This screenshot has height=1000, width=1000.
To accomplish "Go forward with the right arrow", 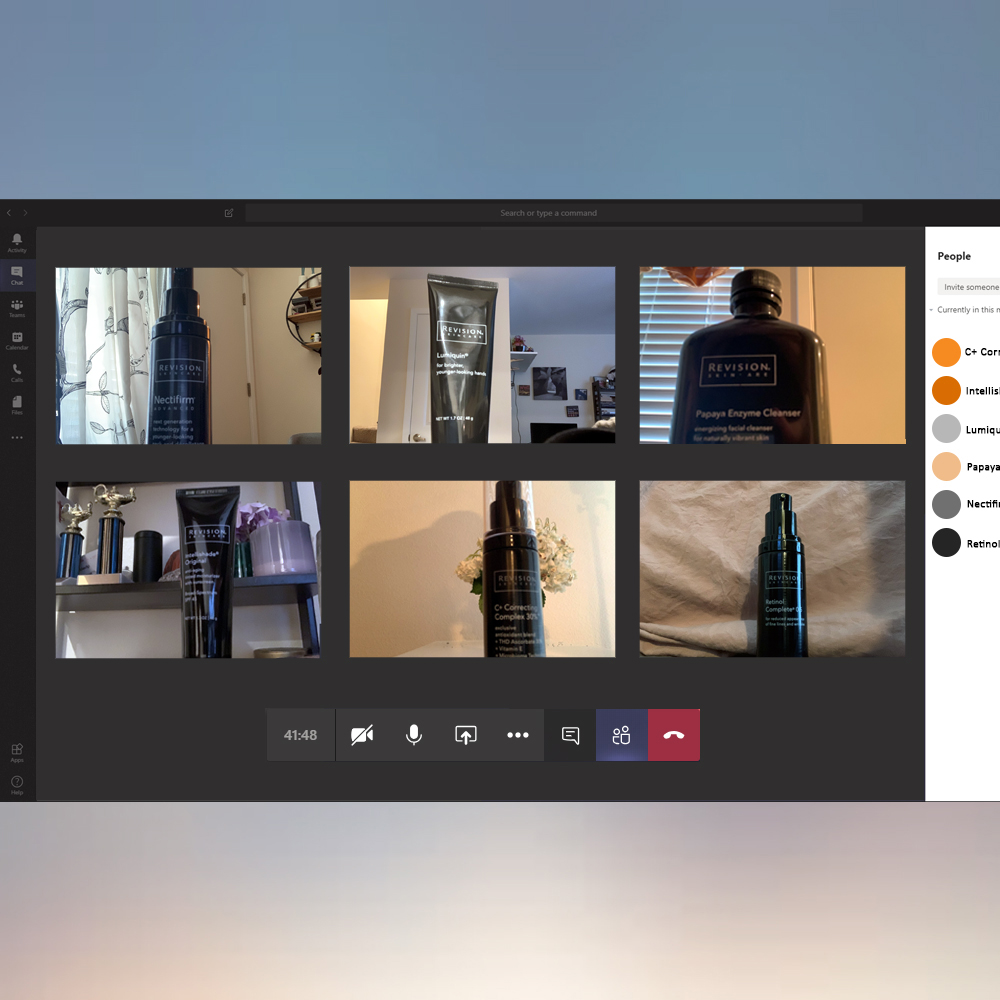I will coord(26,213).
